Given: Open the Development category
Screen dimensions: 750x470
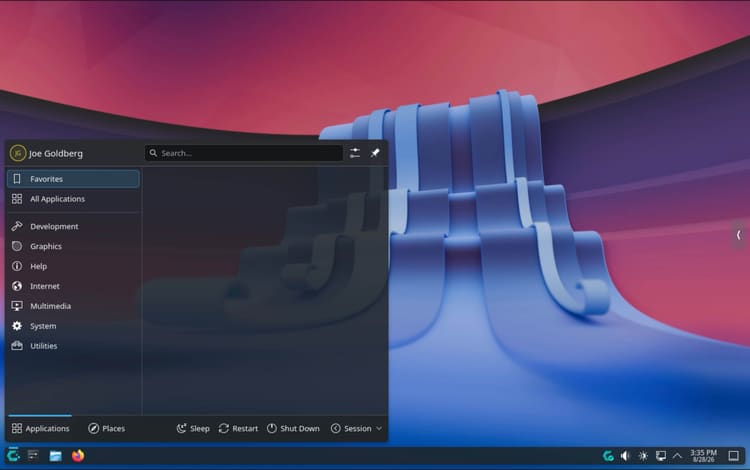Looking at the screenshot, I should coord(73,226).
